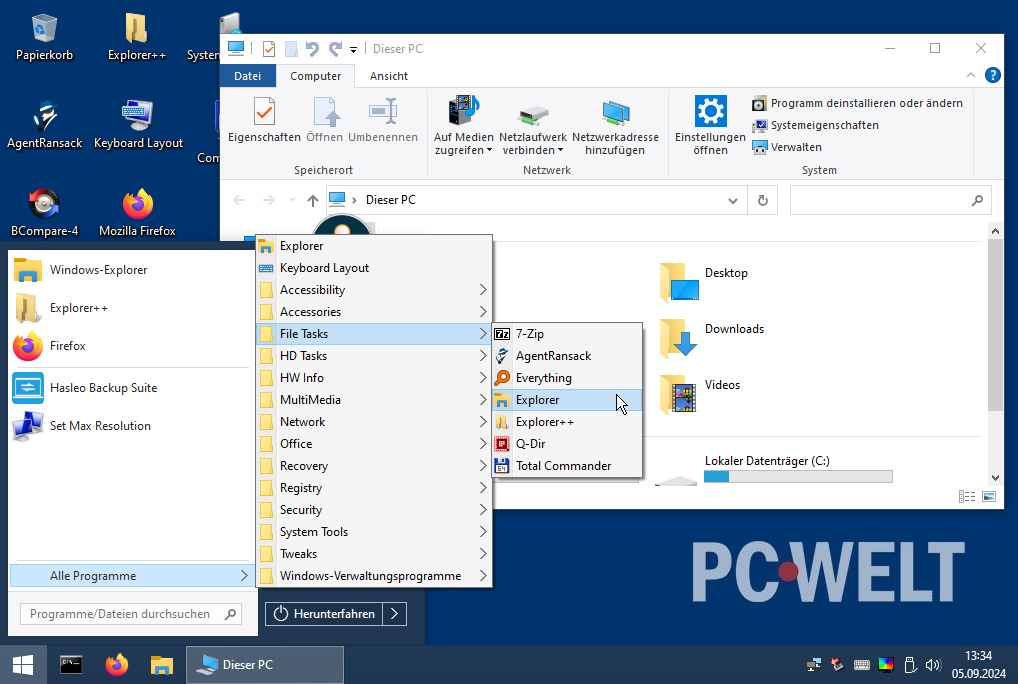Image resolution: width=1018 pixels, height=684 pixels.
Task: Click Set Max Resolution in Start menu
Action: pyautogui.click(x=130, y=426)
